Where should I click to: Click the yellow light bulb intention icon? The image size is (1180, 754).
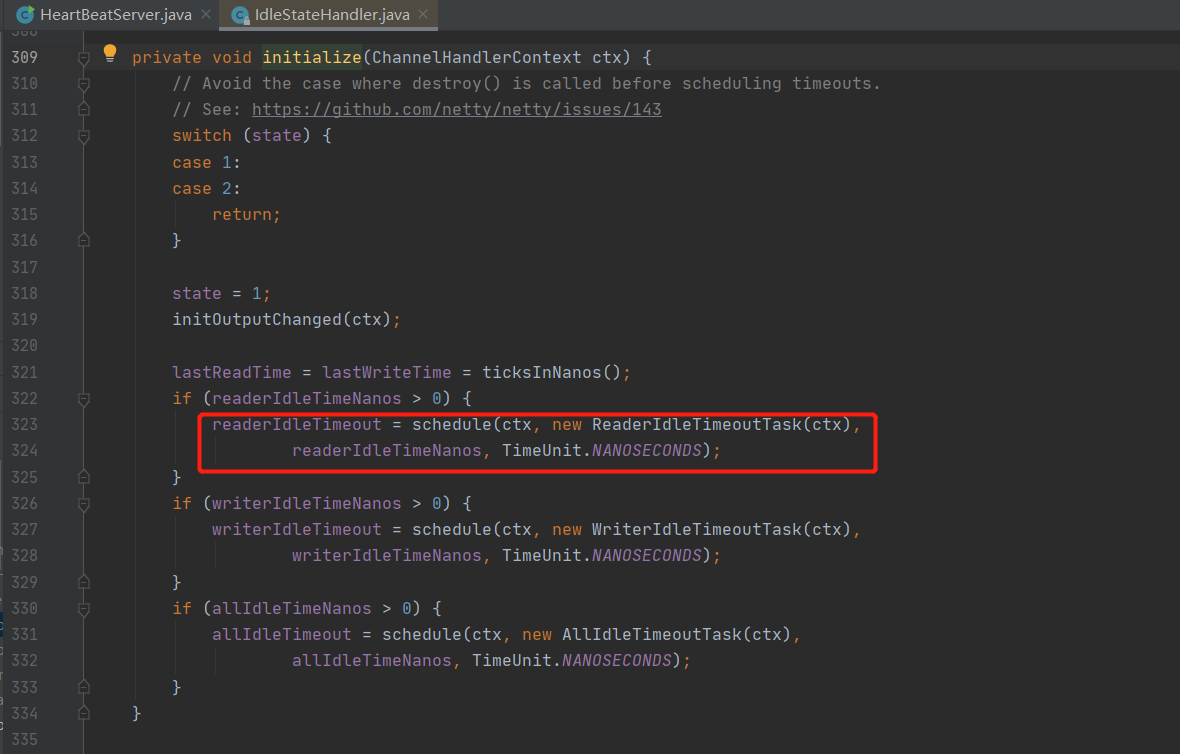coord(110,53)
